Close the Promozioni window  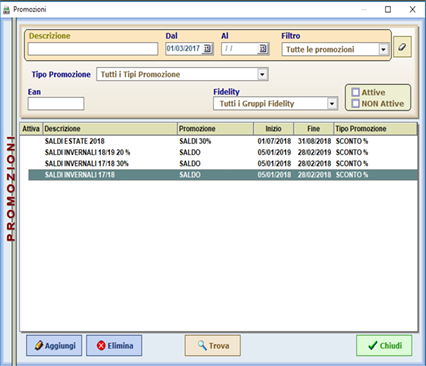coord(412,9)
